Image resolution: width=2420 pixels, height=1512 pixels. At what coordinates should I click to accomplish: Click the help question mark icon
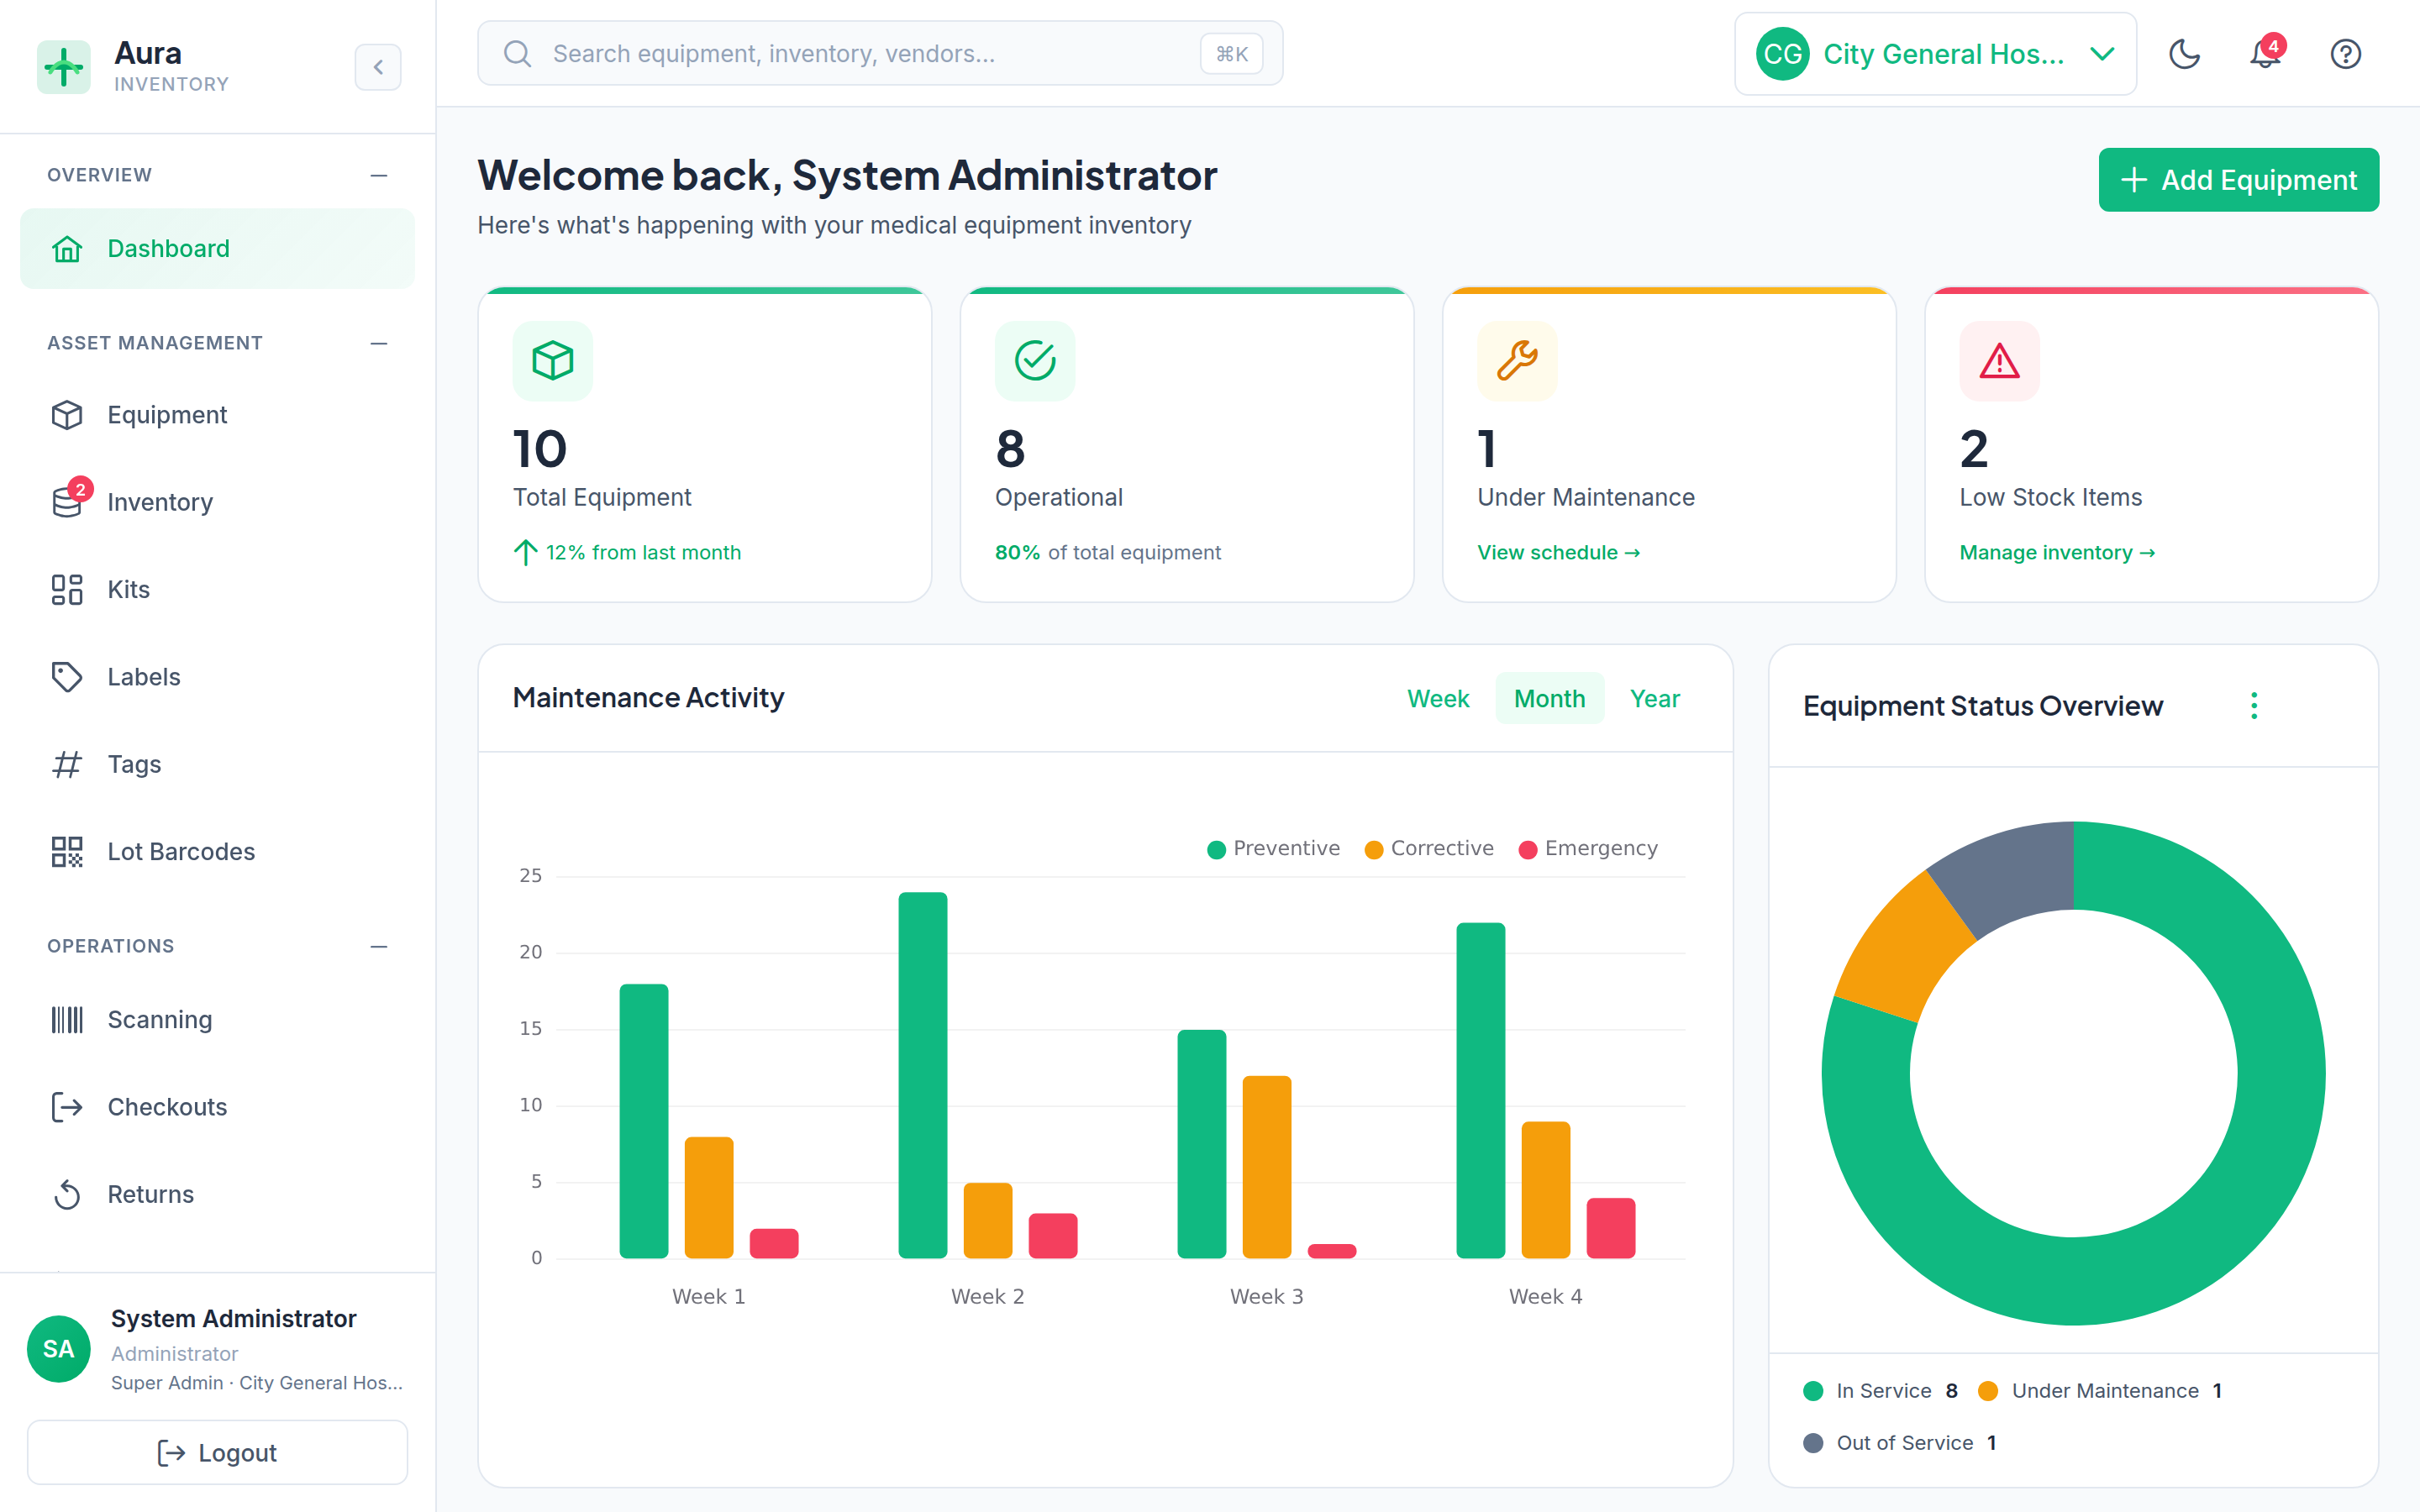pyautogui.click(x=2345, y=54)
